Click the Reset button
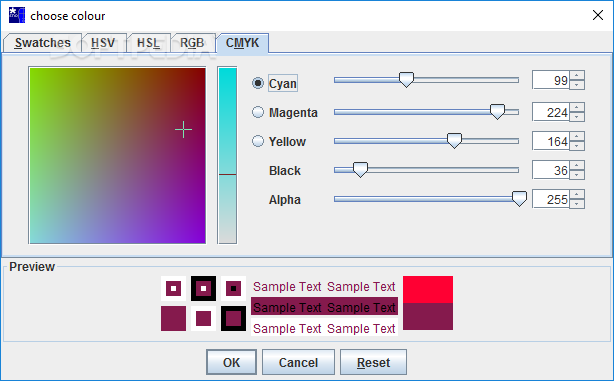614x381 pixels. pos(373,362)
